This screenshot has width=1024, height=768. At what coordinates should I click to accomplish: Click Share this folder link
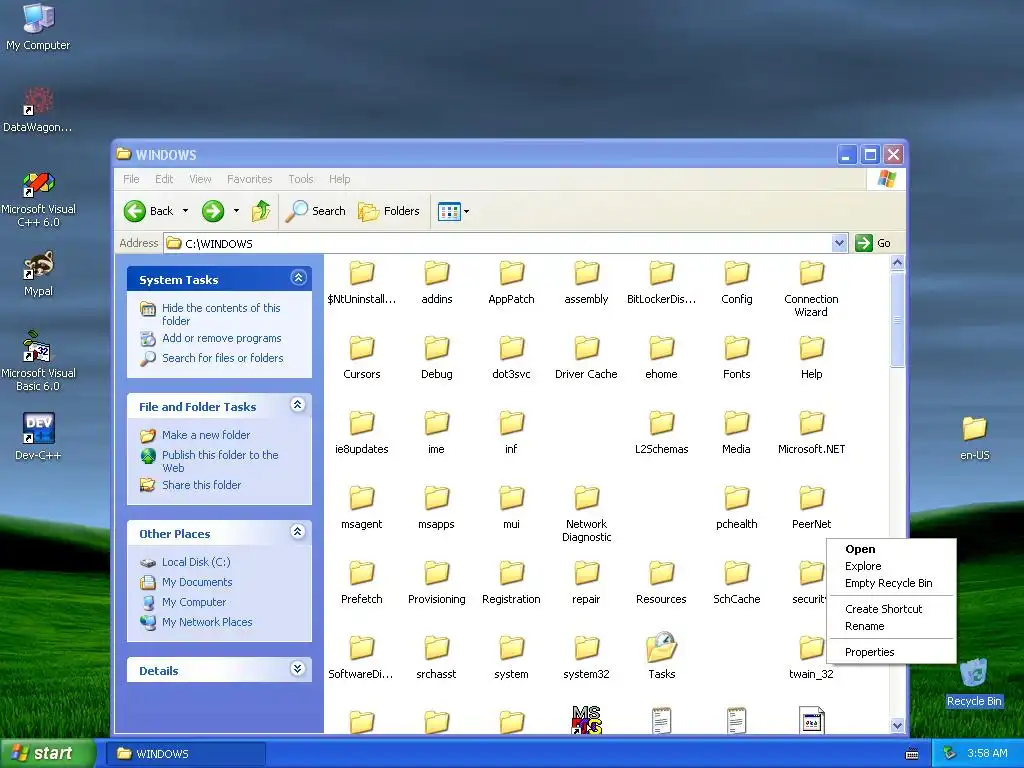[x=201, y=485]
